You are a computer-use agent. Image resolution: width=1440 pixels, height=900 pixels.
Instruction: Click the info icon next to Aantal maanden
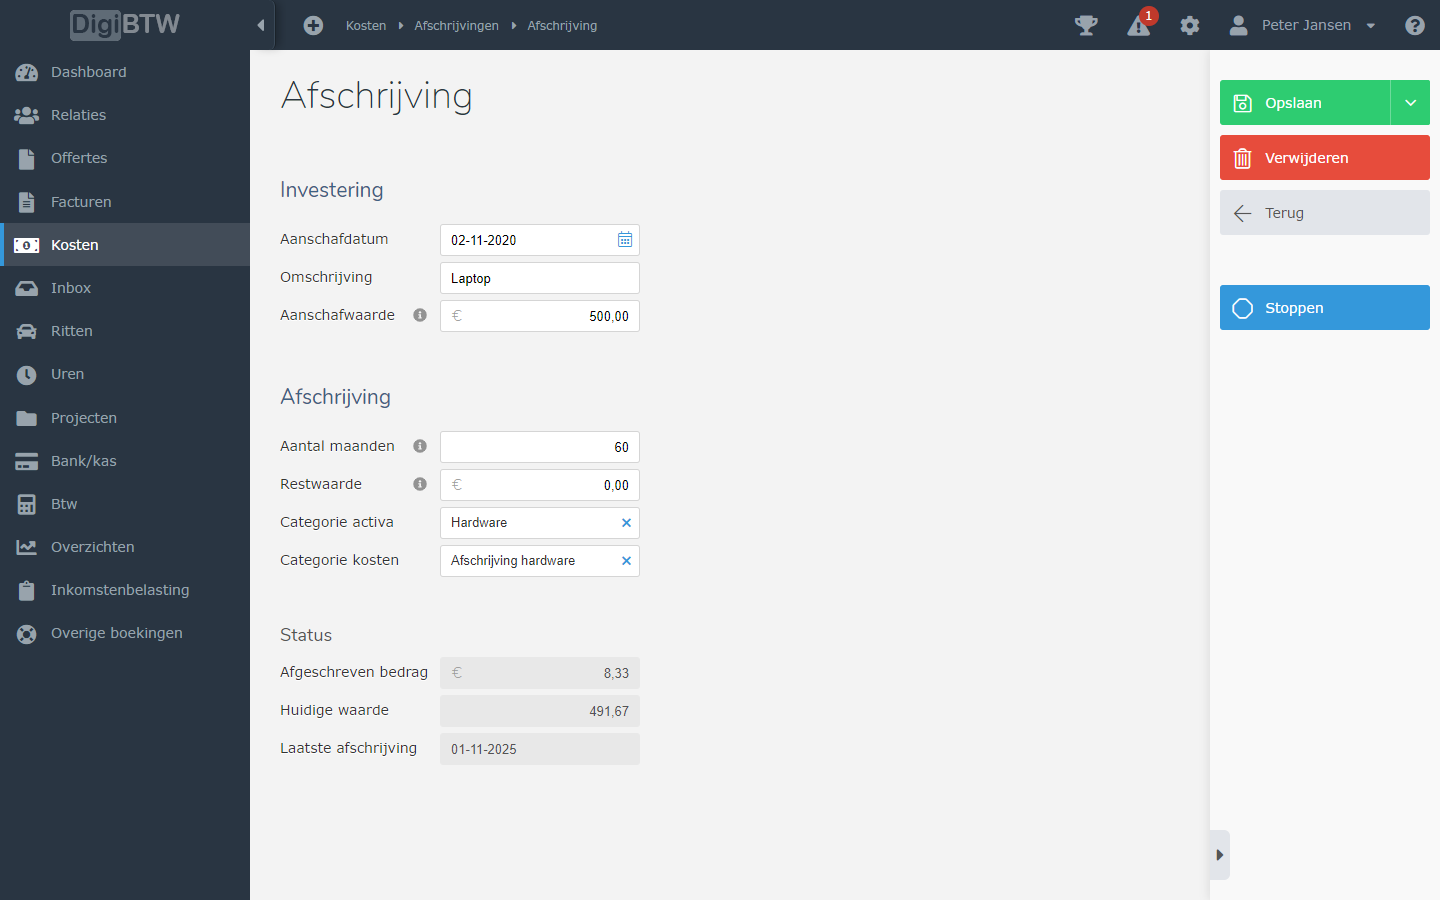(420, 446)
